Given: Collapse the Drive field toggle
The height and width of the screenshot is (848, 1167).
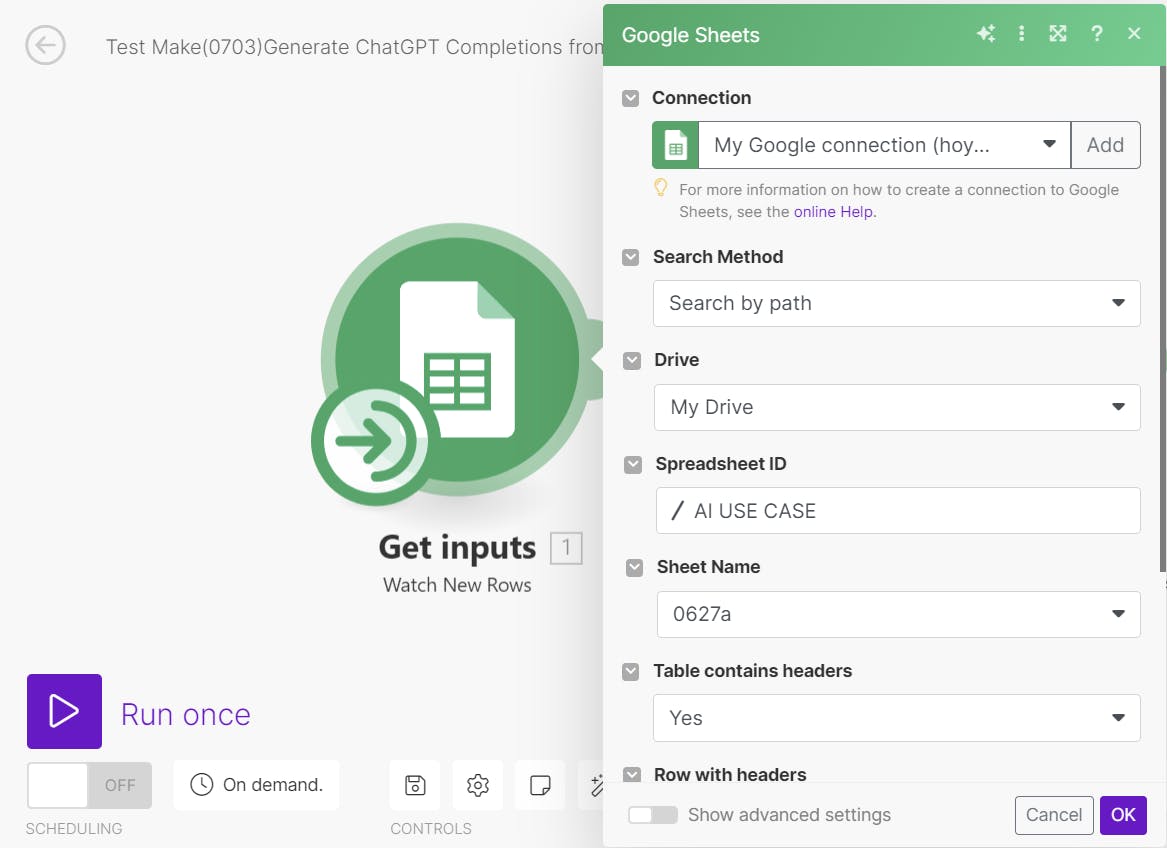Looking at the screenshot, I should point(632,360).
